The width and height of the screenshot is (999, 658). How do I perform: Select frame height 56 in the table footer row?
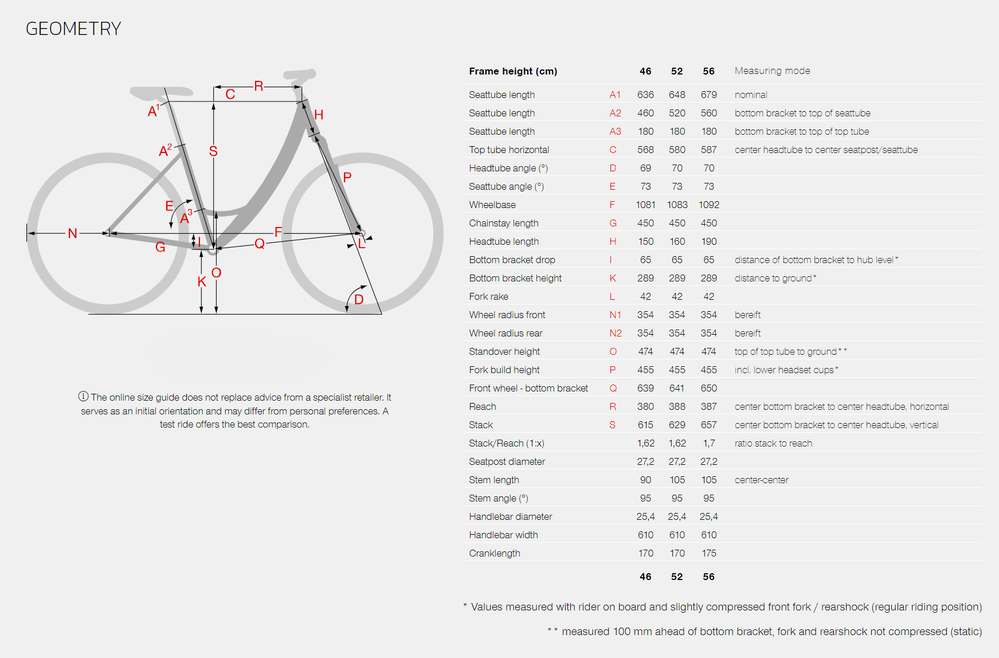click(x=708, y=577)
